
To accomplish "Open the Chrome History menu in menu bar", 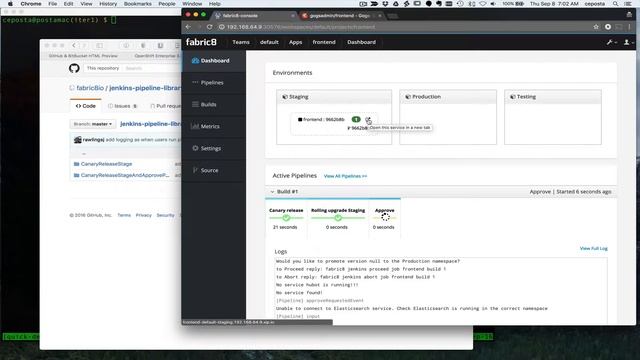I will pos(108,4).
